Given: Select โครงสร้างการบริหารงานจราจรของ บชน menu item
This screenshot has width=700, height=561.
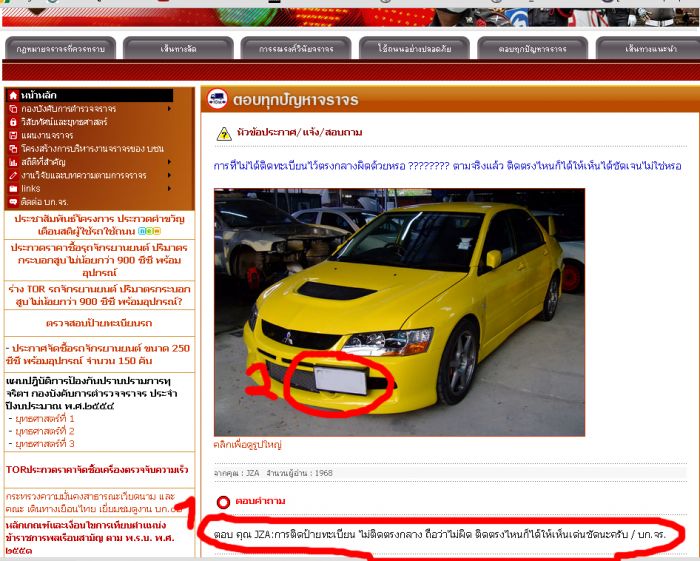Looking at the screenshot, I should click(x=92, y=149).
